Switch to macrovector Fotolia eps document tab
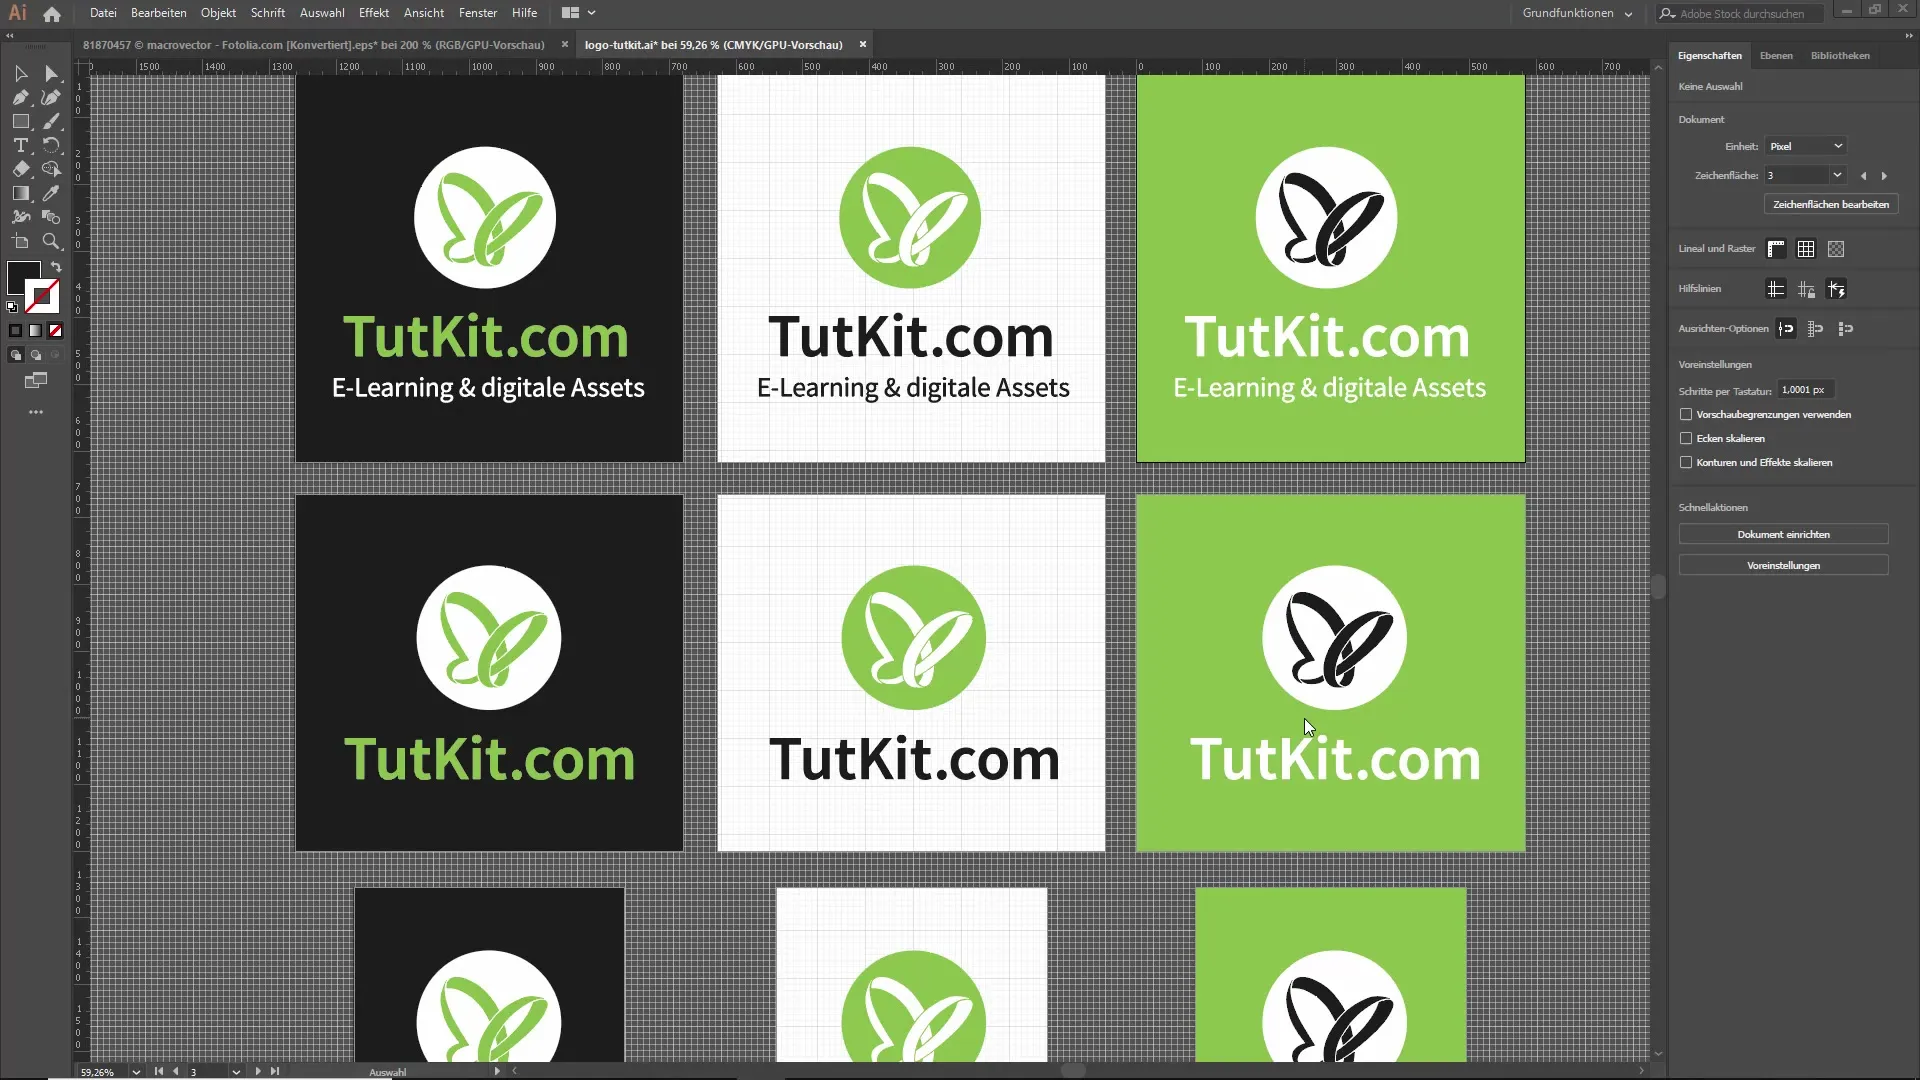The height and width of the screenshot is (1080, 1920). tap(314, 45)
